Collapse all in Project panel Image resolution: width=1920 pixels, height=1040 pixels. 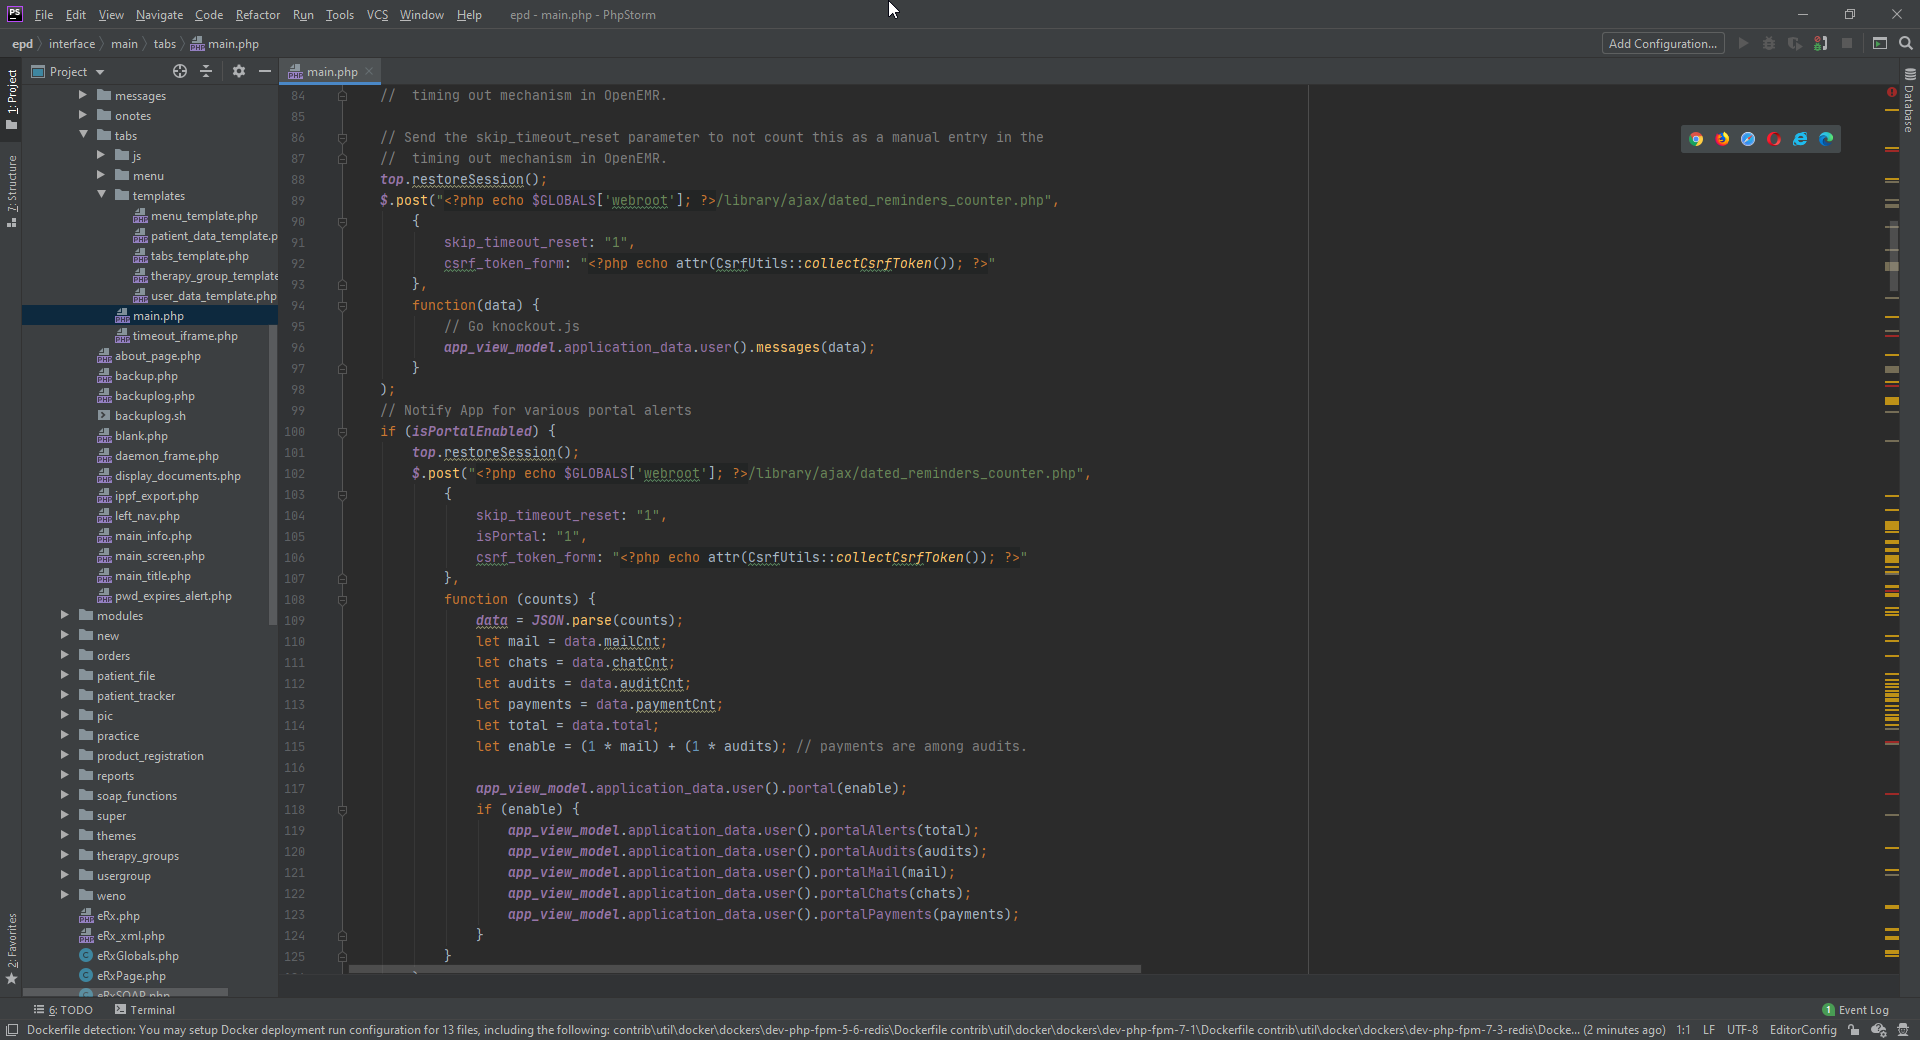(206, 71)
